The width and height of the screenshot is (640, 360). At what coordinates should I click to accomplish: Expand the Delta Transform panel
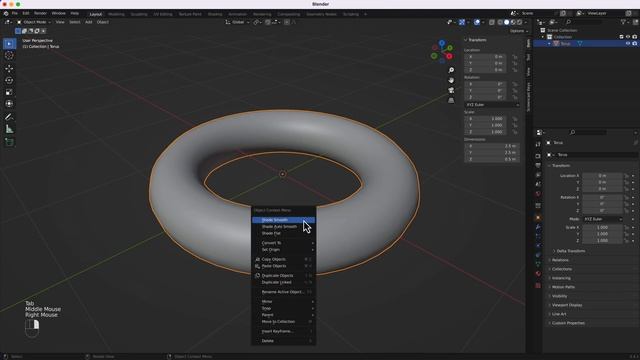(x=570, y=251)
